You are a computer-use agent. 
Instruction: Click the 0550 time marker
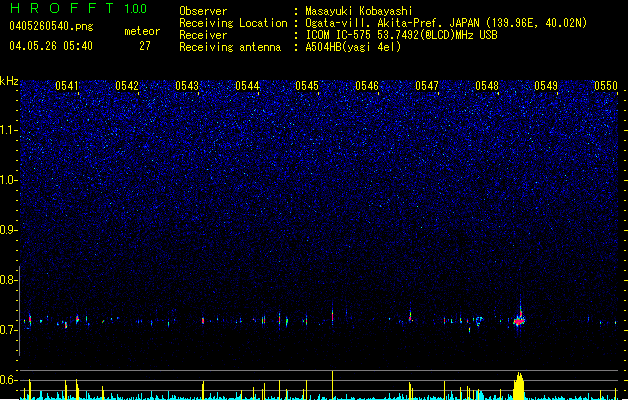pyautogui.click(x=606, y=86)
